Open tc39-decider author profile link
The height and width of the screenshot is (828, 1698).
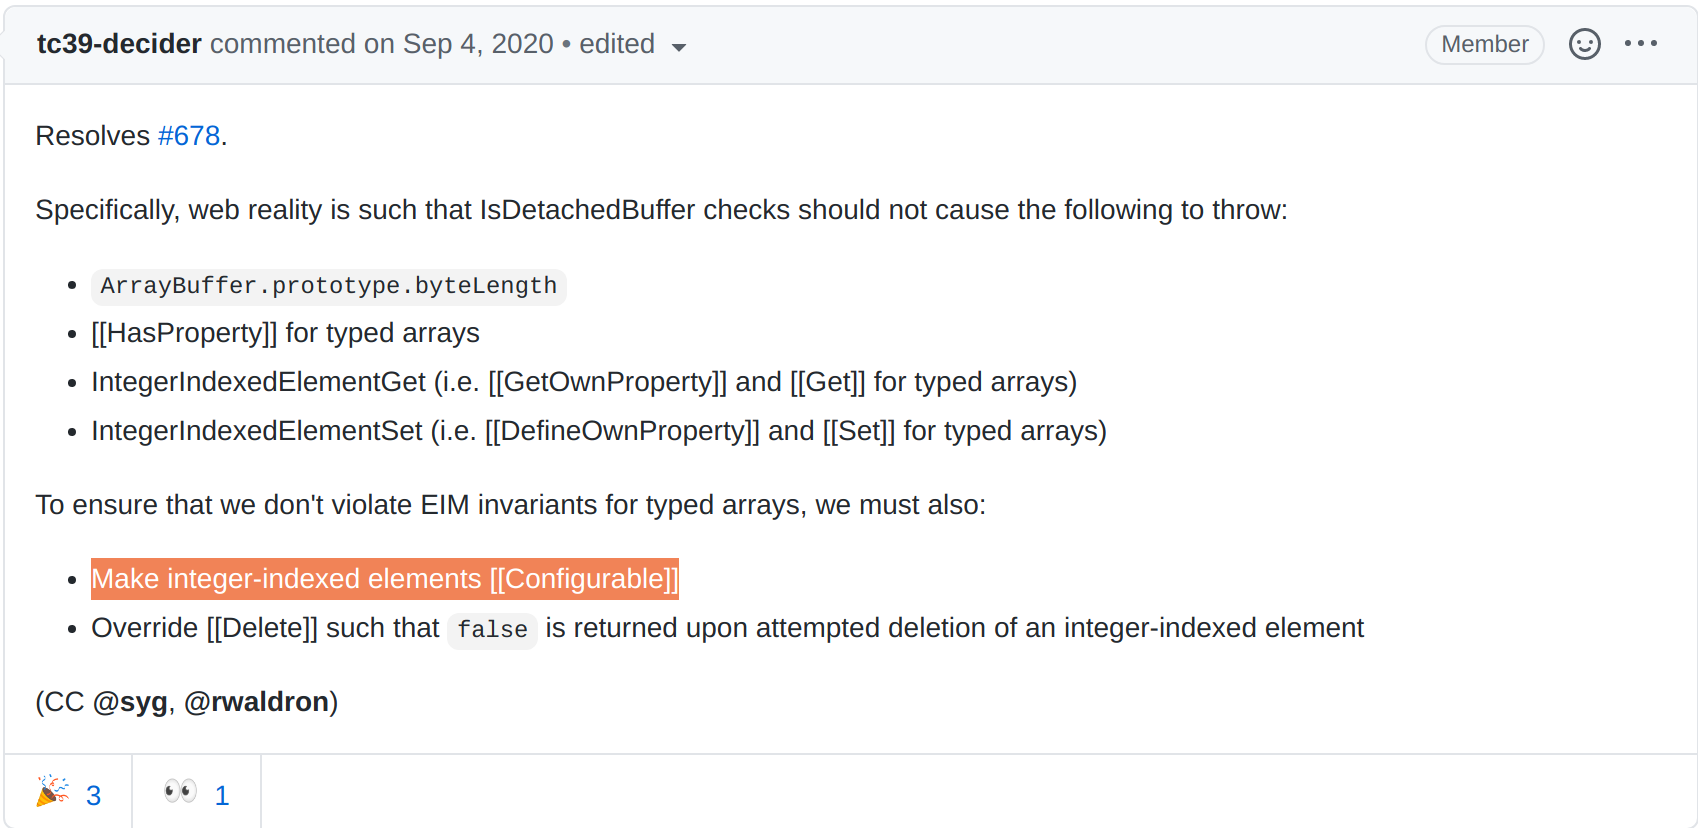(119, 44)
